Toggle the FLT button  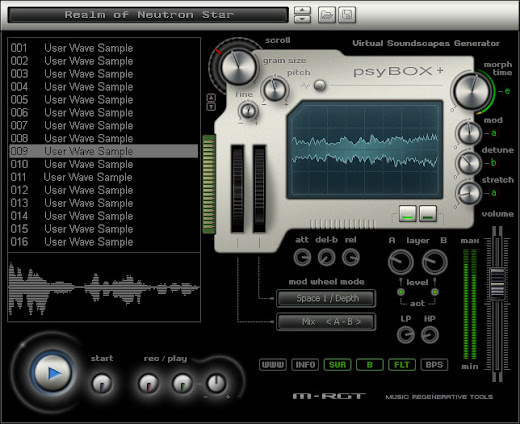pyautogui.click(x=402, y=365)
